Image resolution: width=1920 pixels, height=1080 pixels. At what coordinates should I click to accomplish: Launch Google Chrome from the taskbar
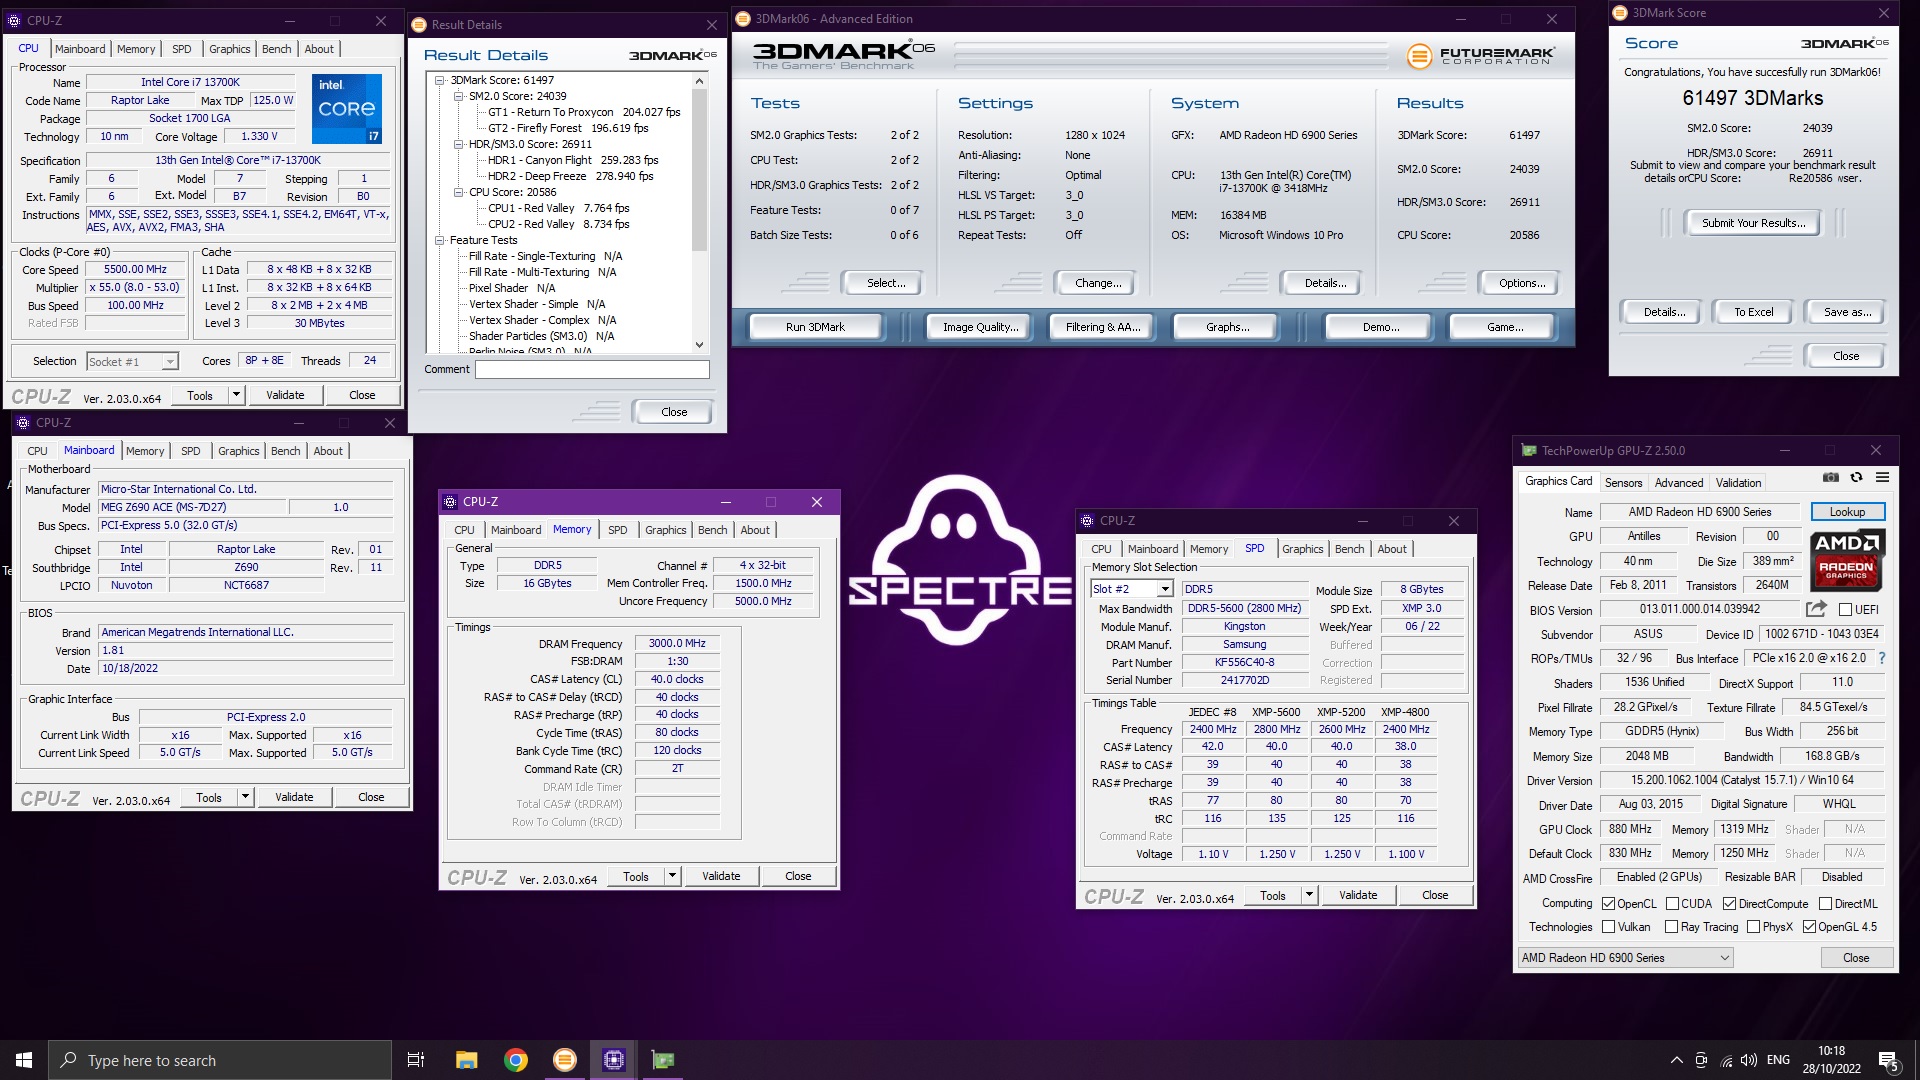(x=516, y=1060)
